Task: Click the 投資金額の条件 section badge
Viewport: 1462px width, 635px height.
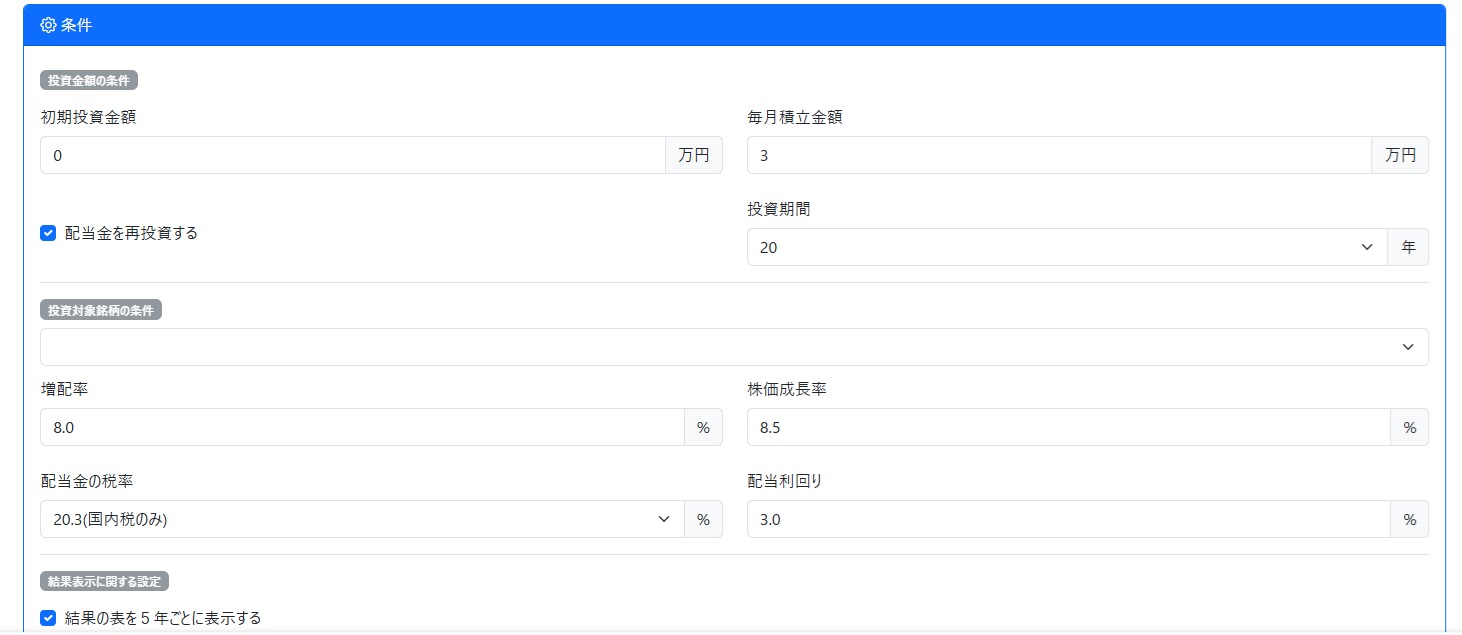Action: (88, 81)
